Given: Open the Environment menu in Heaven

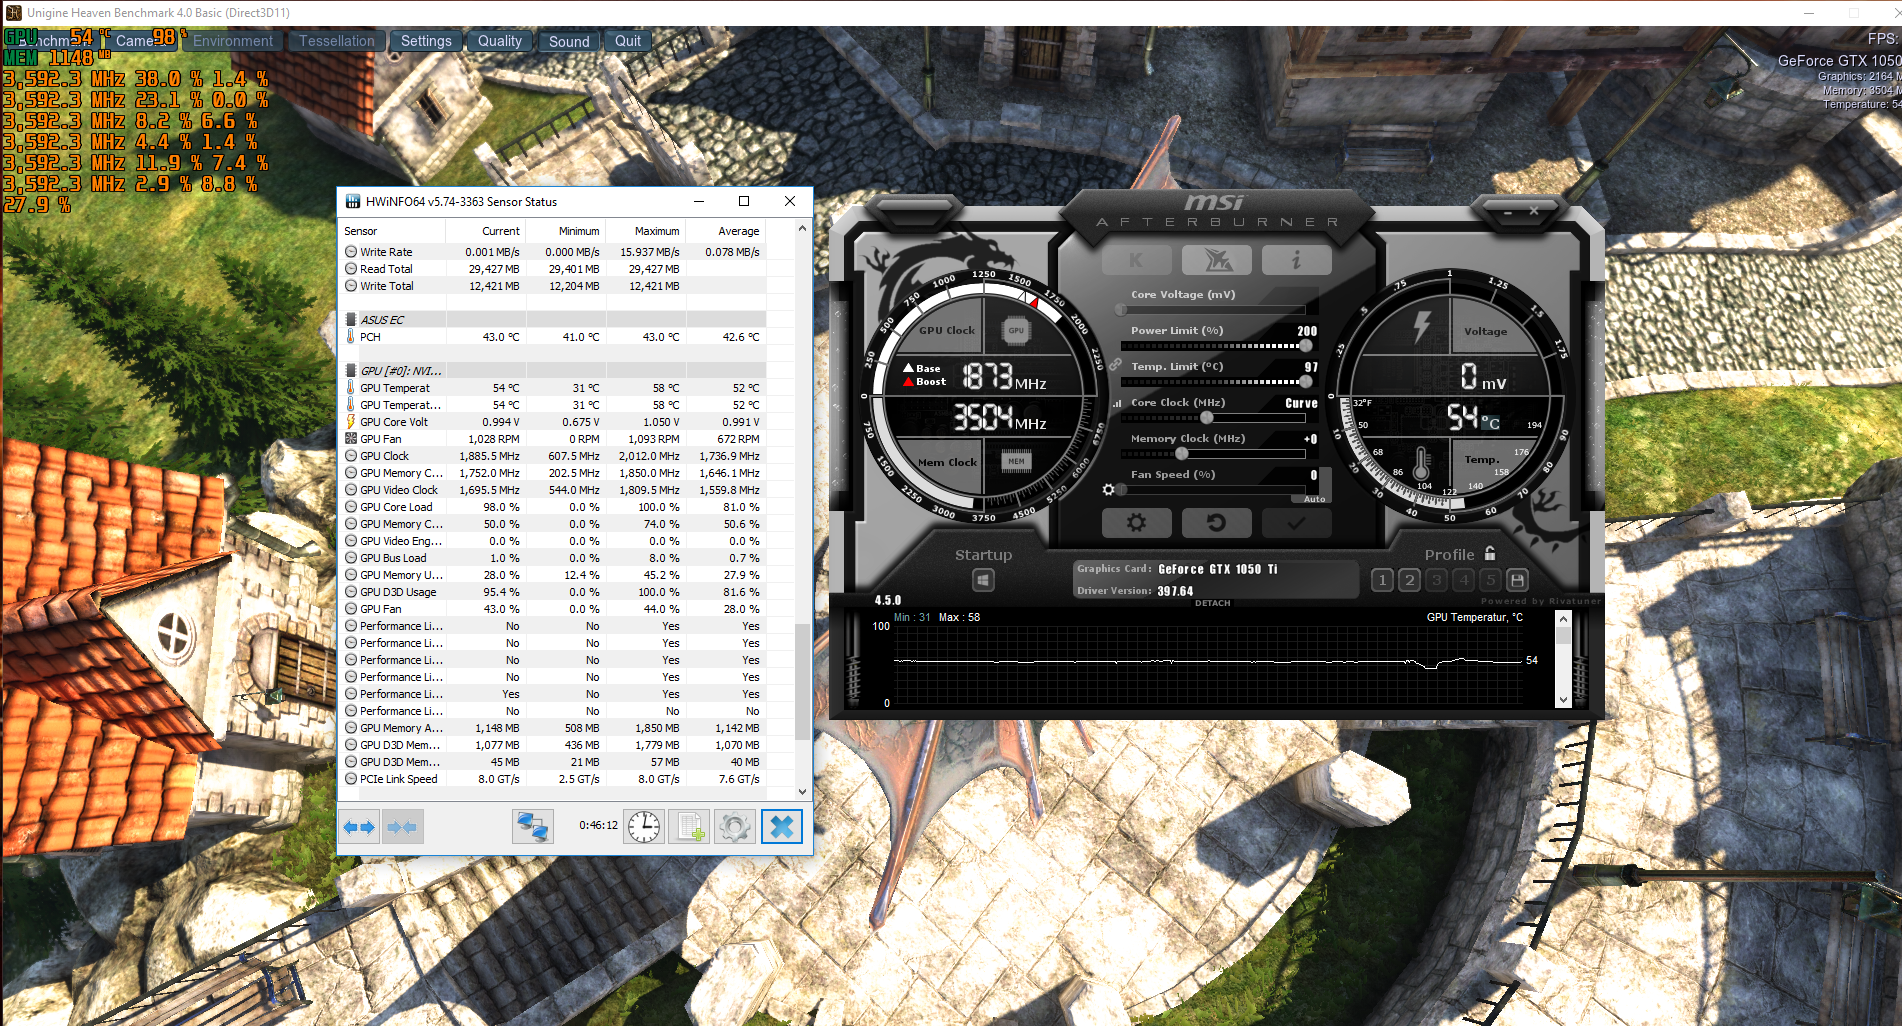Looking at the screenshot, I should click(x=233, y=41).
